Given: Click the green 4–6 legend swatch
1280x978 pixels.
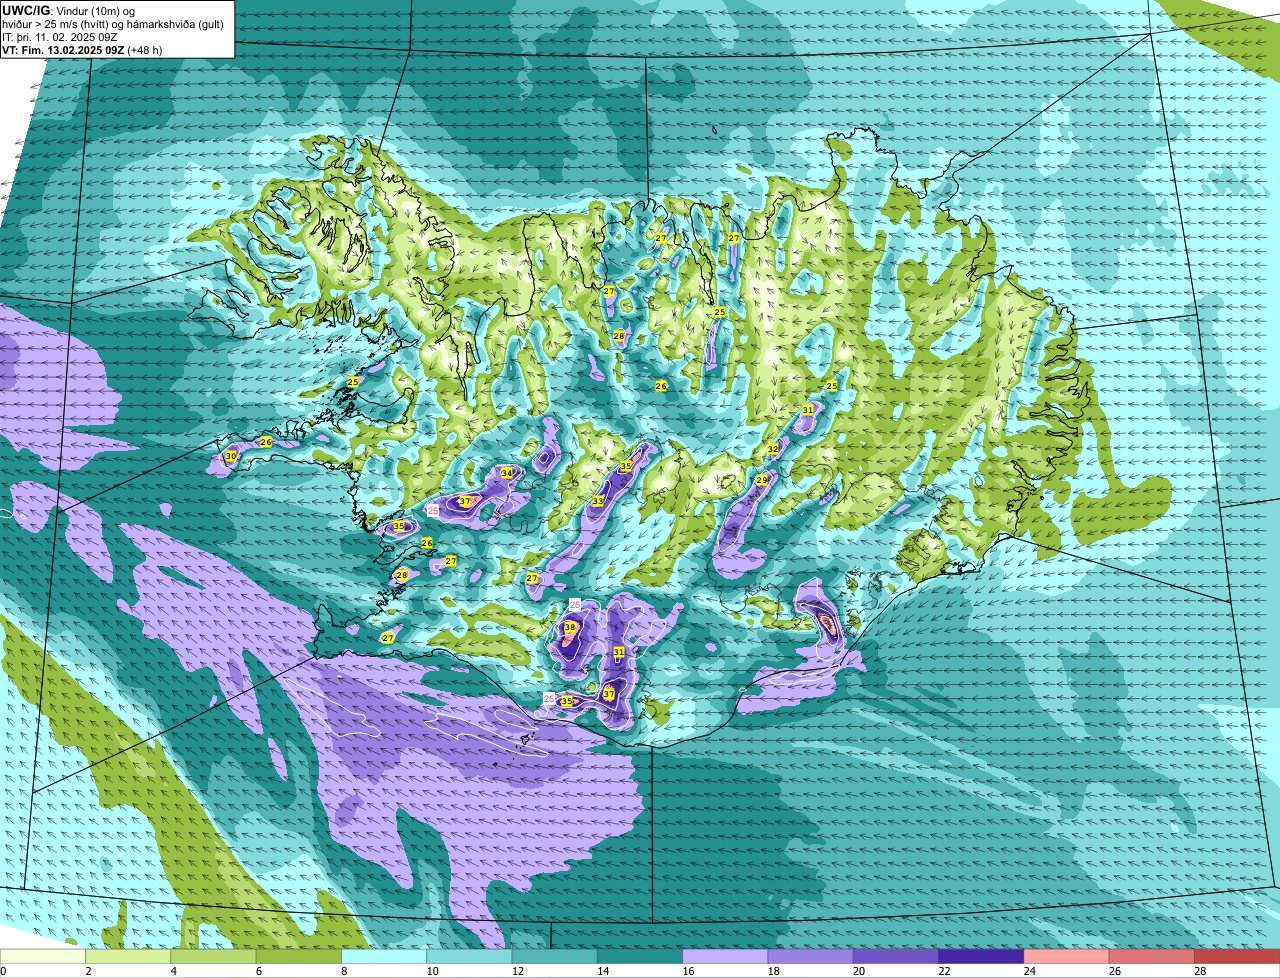Looking at the screenshot, I should (x=213, y=957).
